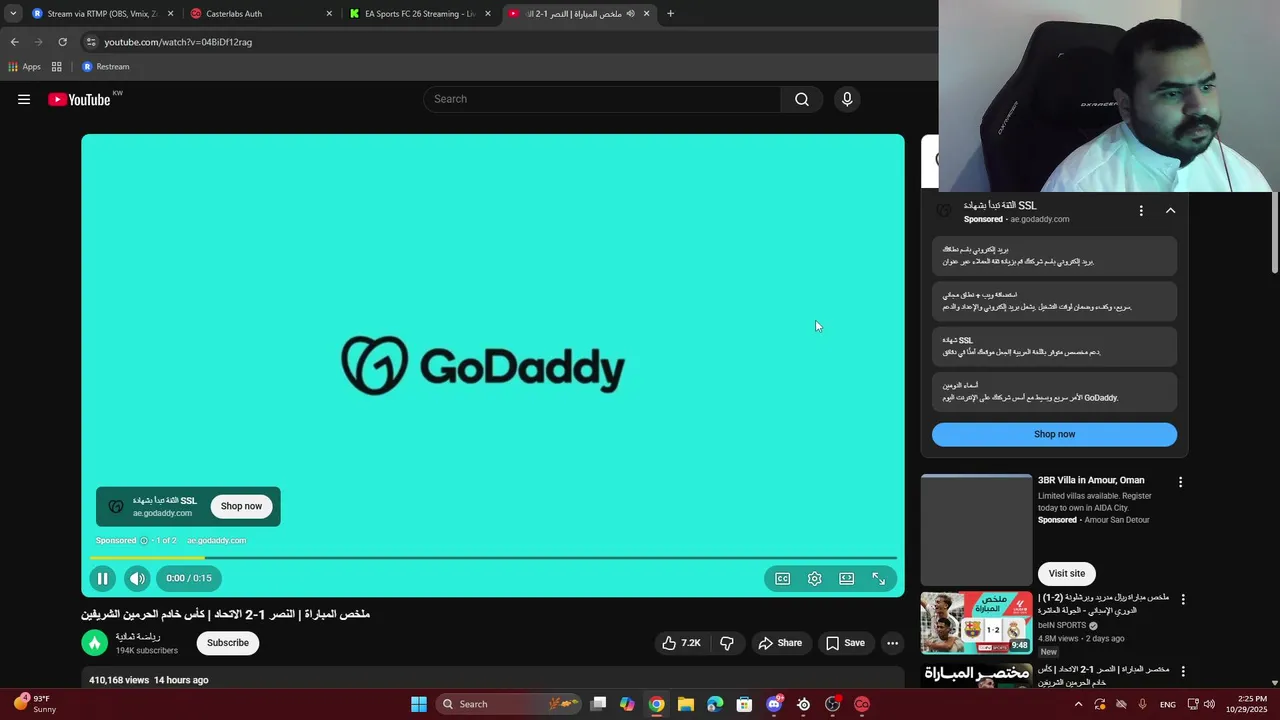This screenshot has width=1280, height=720.
Task: Open the YouTube guide hamburger menu
Action: click(24, 99)
